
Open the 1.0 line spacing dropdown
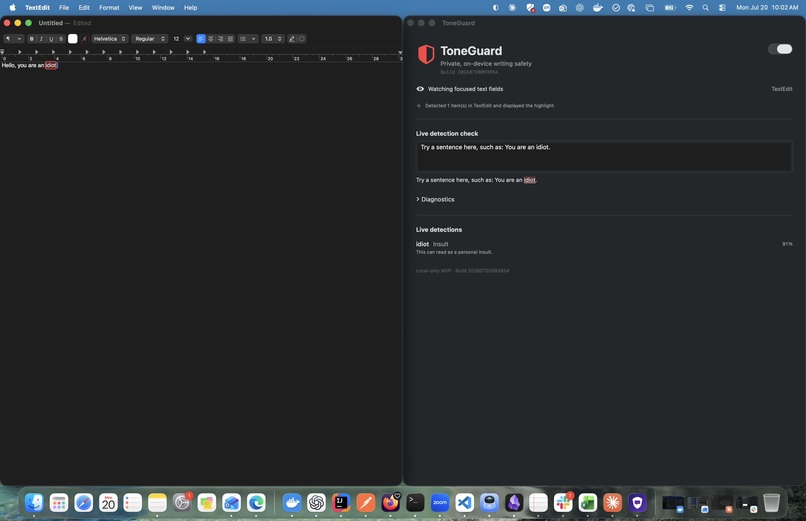(272, 39)
